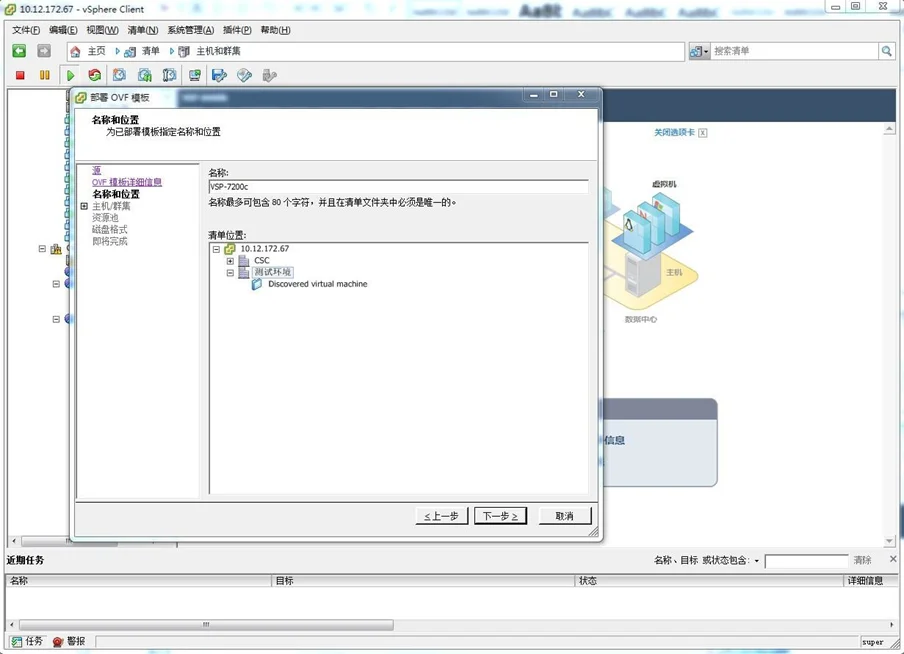This screenshot has height=654, width=904.
Task: Click the 详细信息 column header
Action: point(871,581)
